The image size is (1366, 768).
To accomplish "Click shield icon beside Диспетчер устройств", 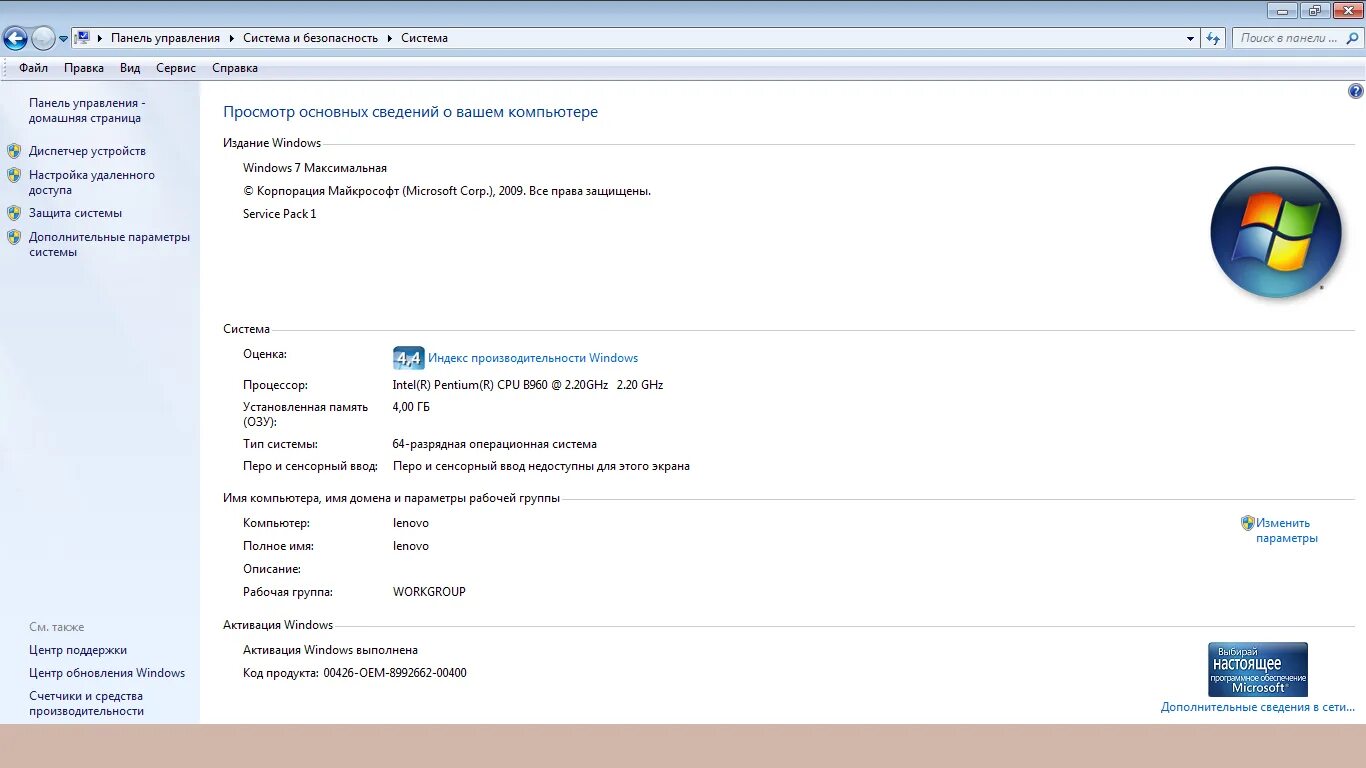I will point(14,151).
